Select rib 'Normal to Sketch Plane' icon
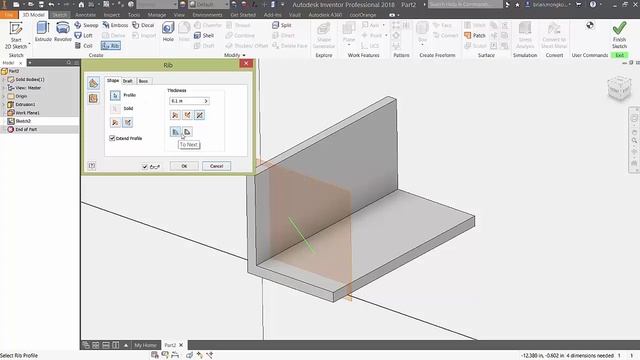 (x=93, y=84)
